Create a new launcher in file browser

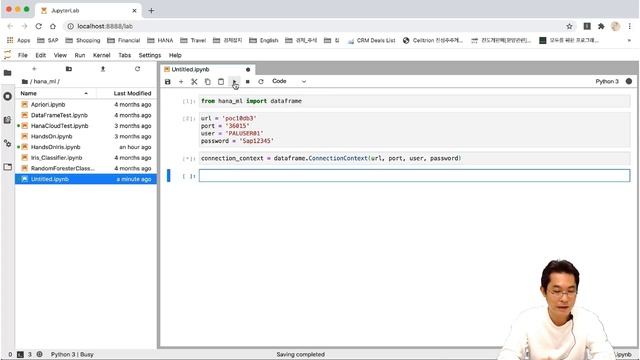34,69
